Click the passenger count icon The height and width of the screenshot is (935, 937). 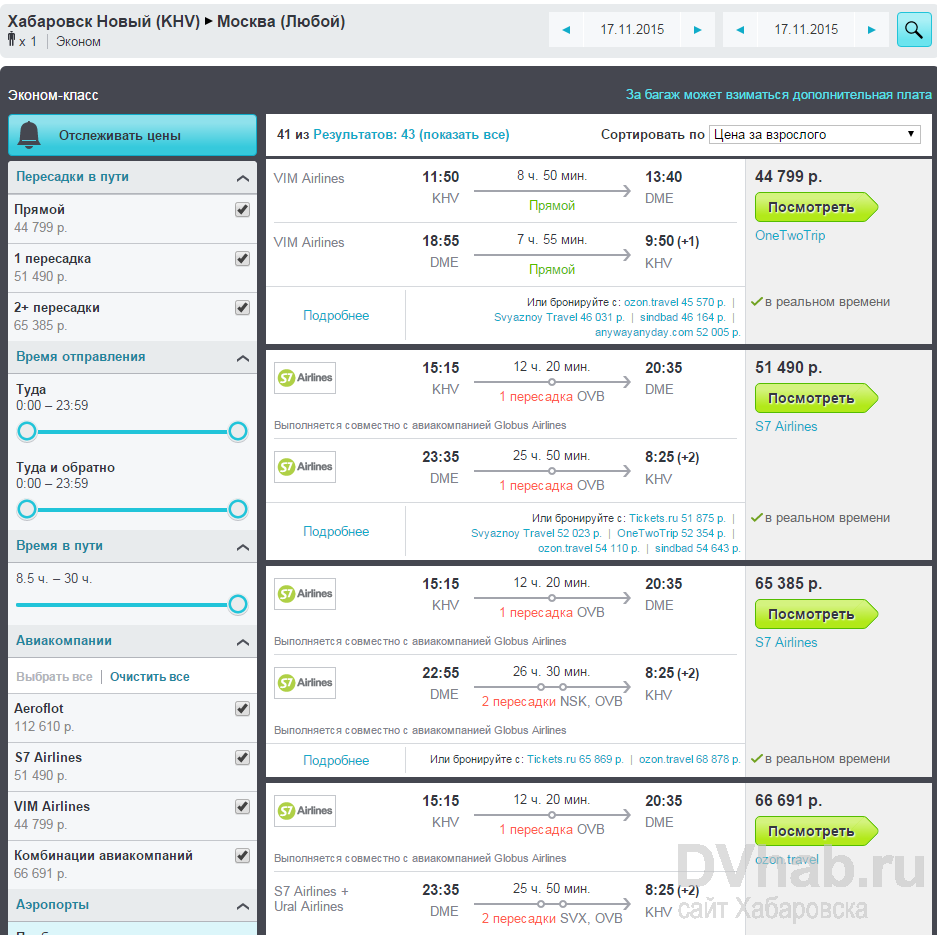(11, 39)
